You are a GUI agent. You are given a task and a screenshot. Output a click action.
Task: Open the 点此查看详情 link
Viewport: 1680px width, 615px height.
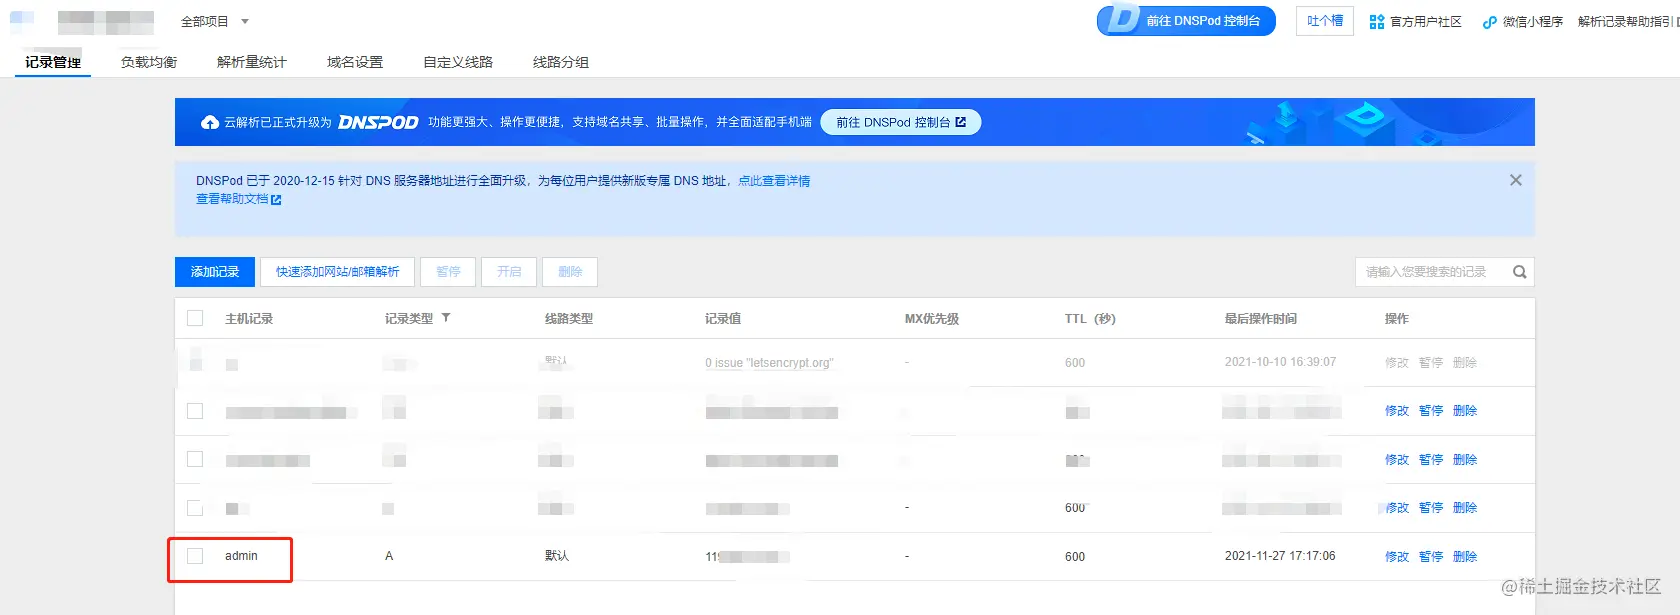coord(774,181)
